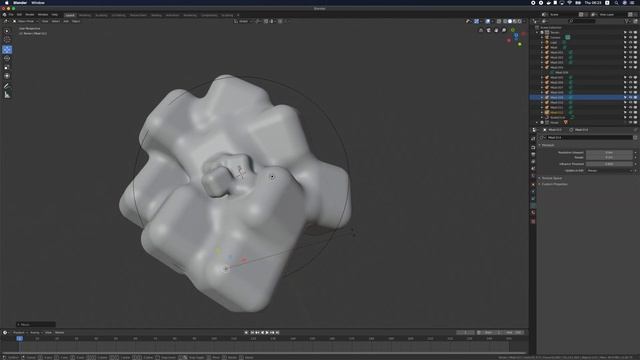Click the Influence Threshold value slider

pyautogui.click(x=609, y=164)
